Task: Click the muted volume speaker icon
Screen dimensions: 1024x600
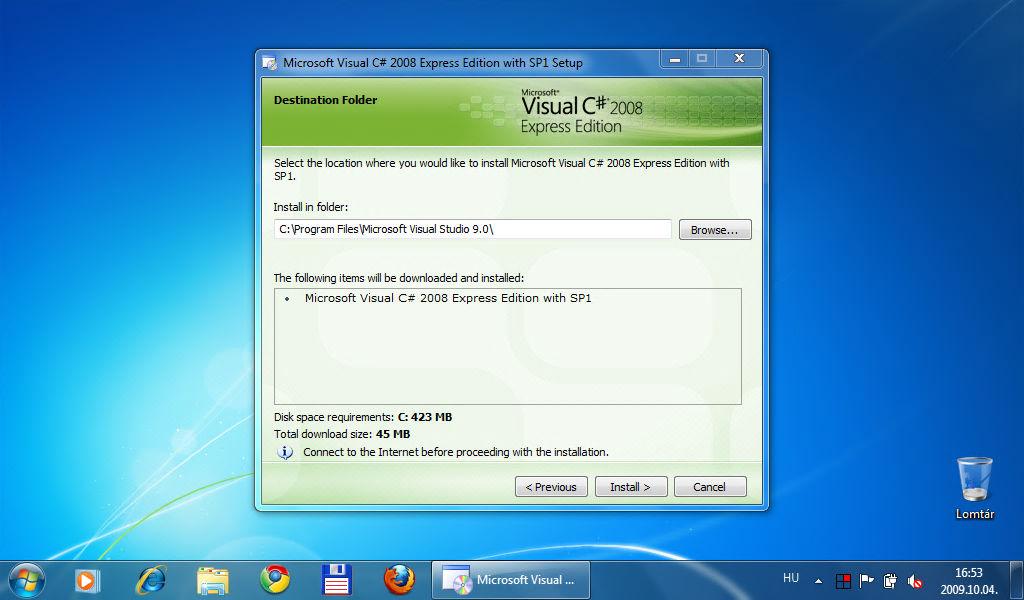Action: [x=915, y=580]
